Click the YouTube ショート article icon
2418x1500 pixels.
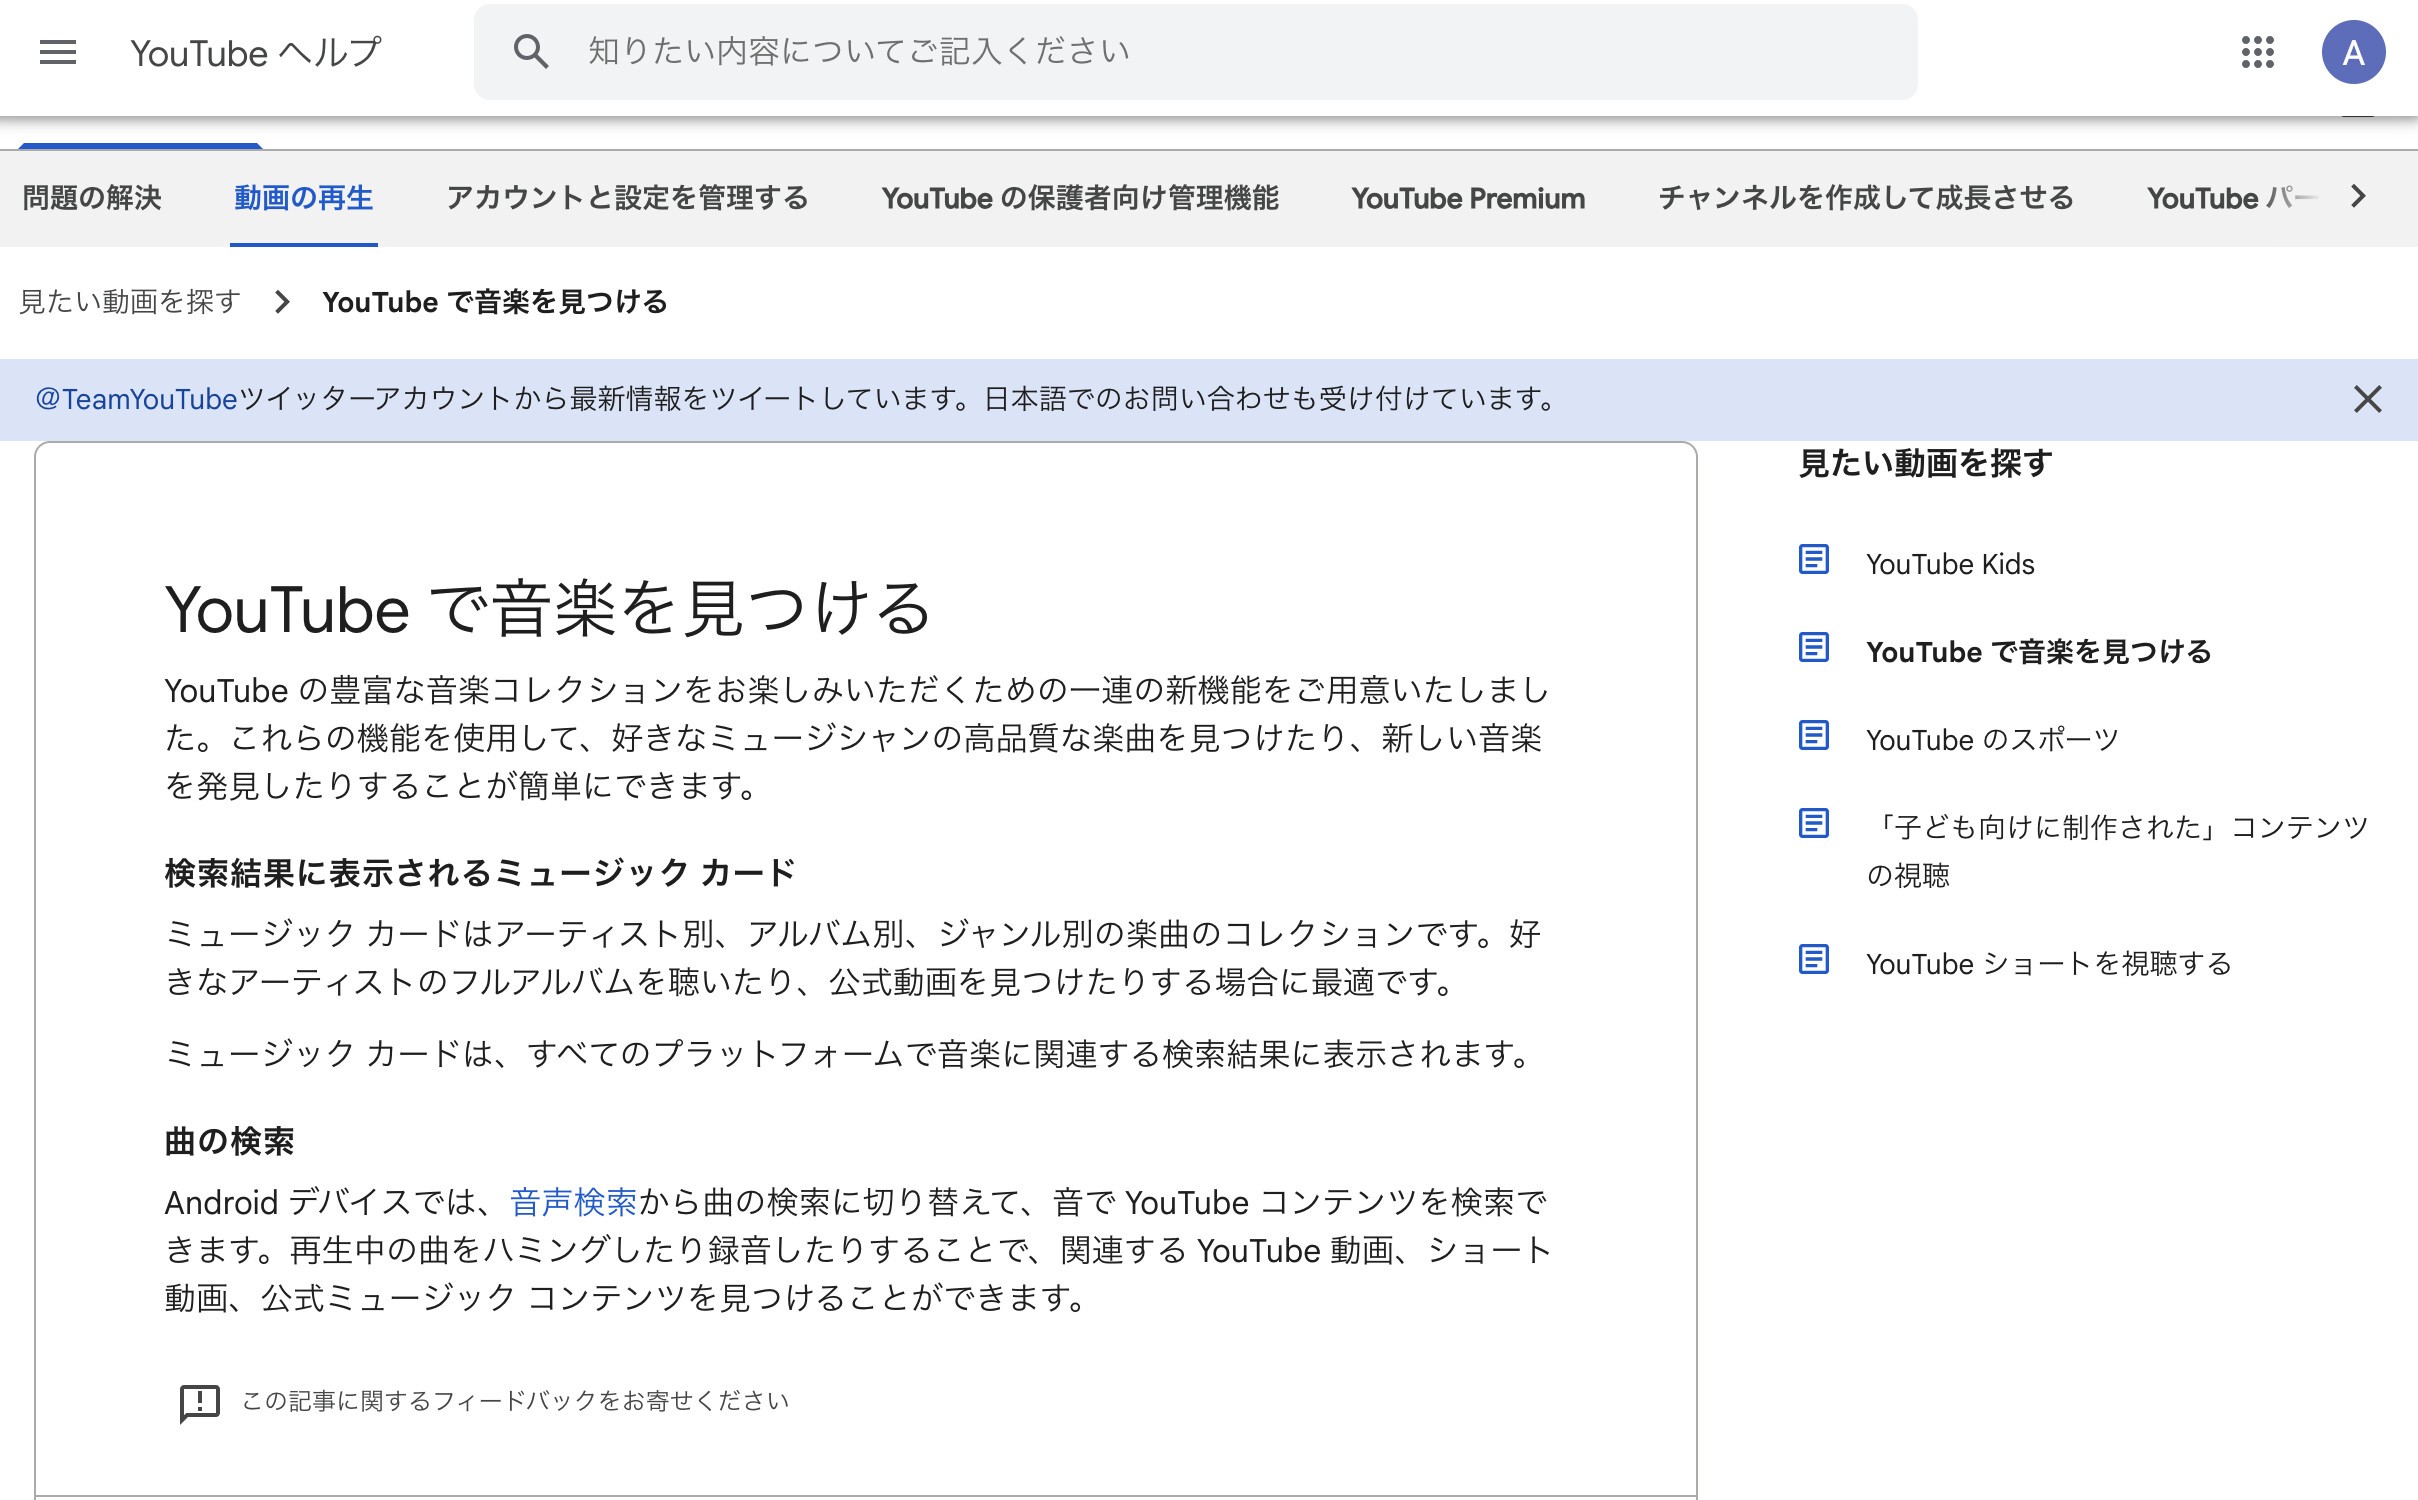[x=1813, y=960]
